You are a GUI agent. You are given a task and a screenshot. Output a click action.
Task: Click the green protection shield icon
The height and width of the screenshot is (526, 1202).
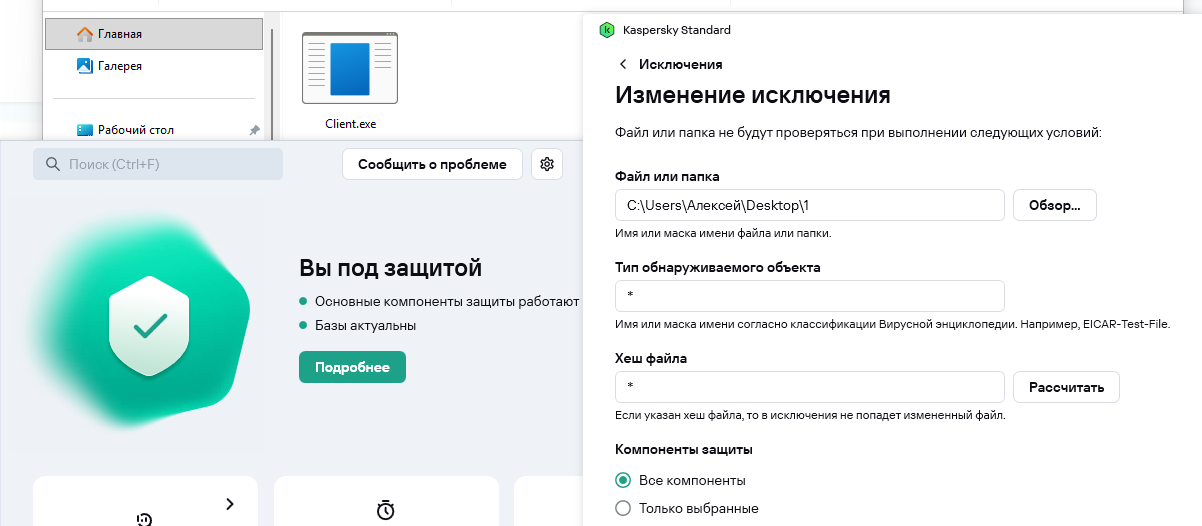pyautogui.click(x=149, y=325)
